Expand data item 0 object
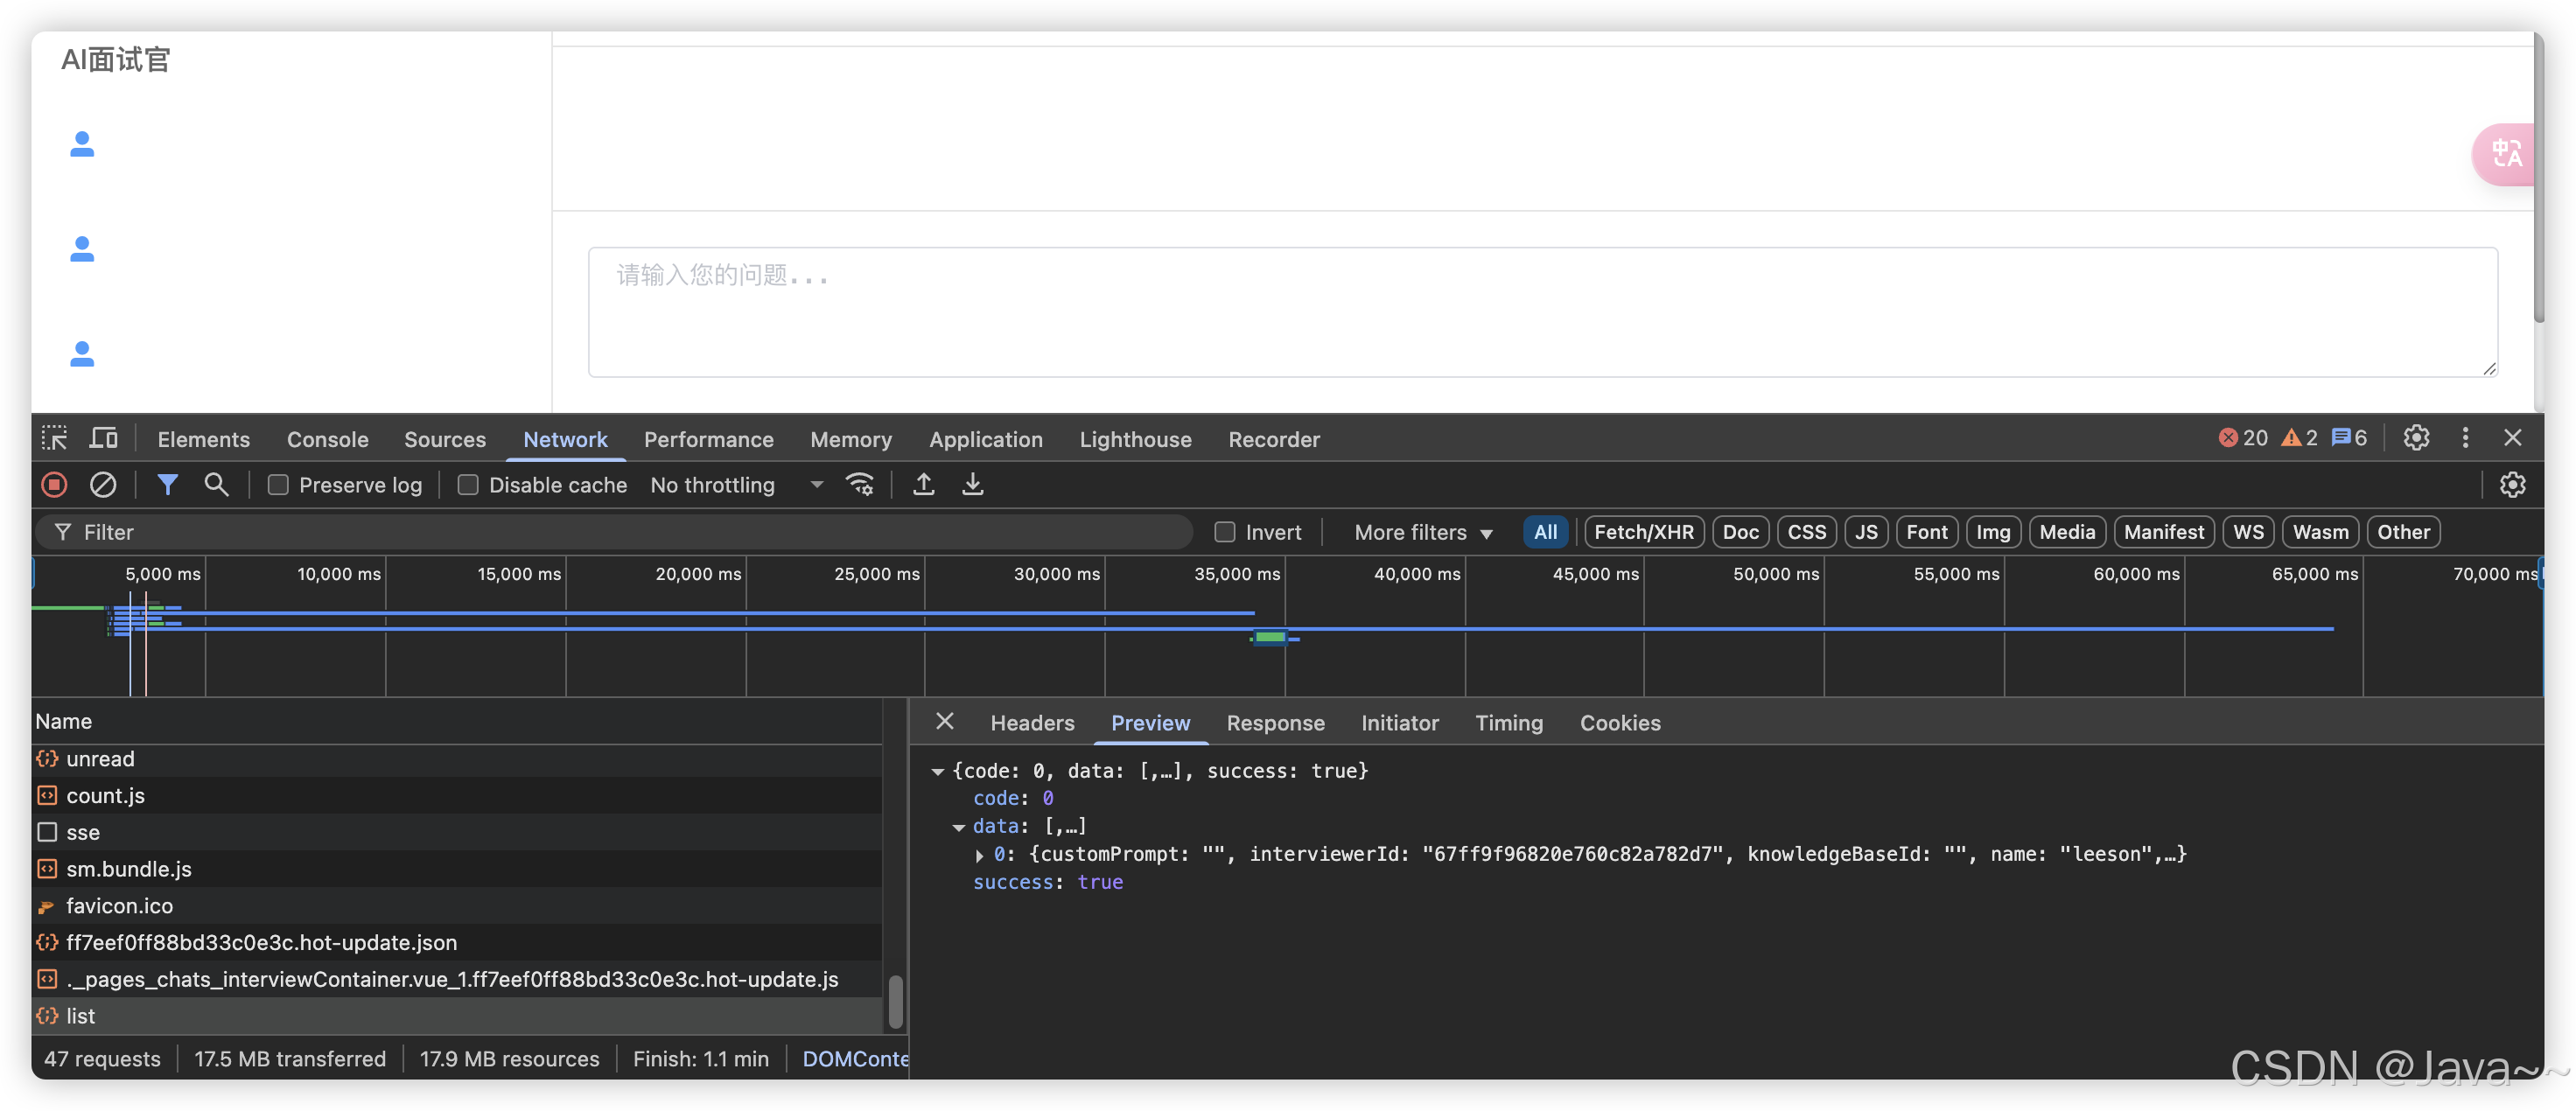The height and width of the screenshot is (1111, 2576). [979, 855]
